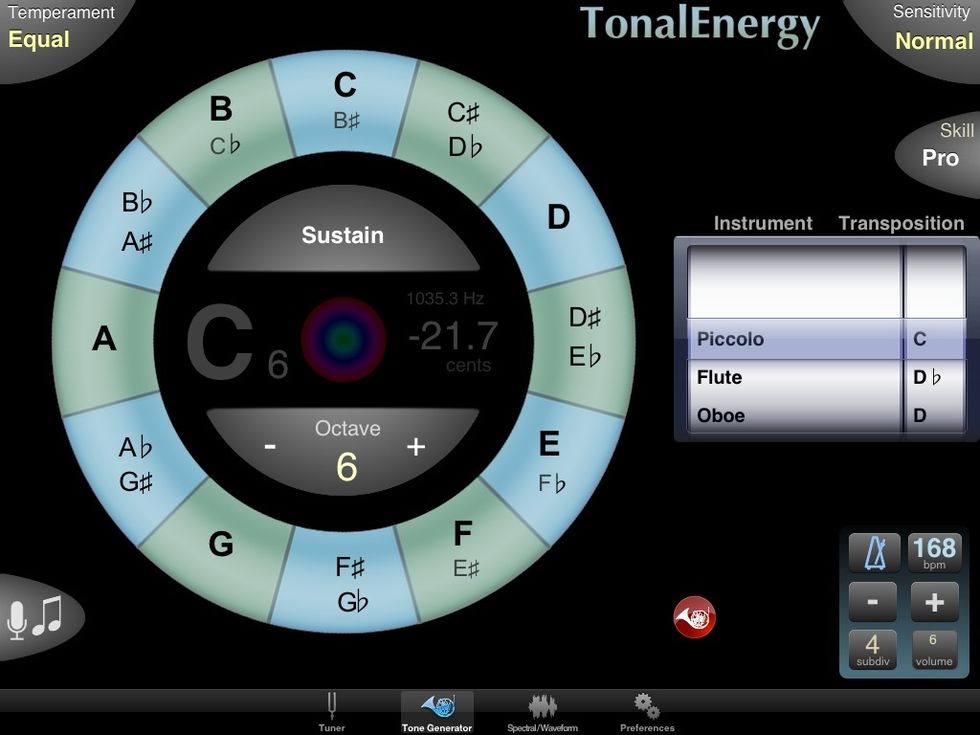Change the metronome subdiv setting

(x=872, y=650)
